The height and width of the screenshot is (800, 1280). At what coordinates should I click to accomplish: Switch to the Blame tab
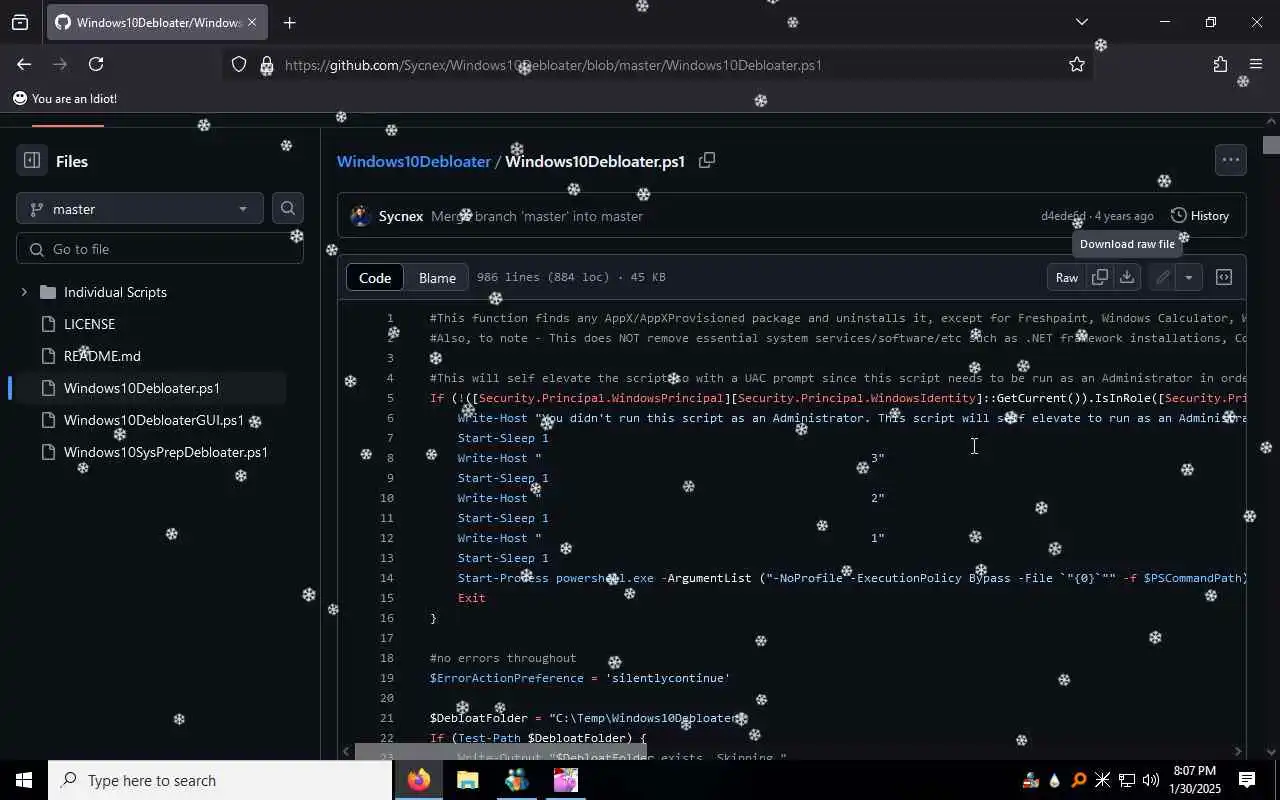[x=437, y=277]
